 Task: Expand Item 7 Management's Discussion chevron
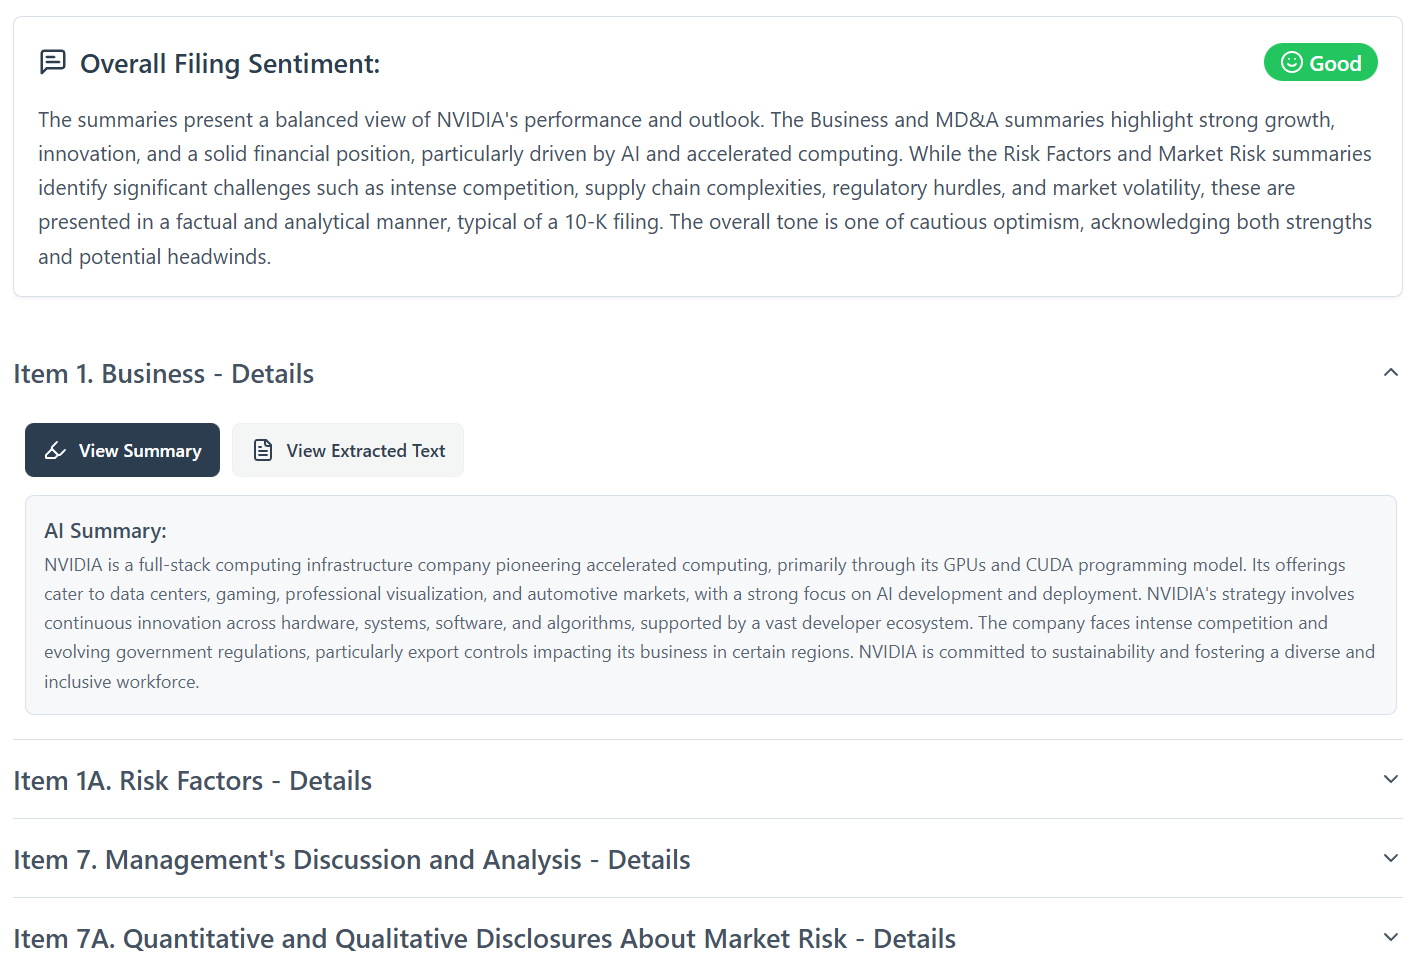click(x=1390, y=858)
